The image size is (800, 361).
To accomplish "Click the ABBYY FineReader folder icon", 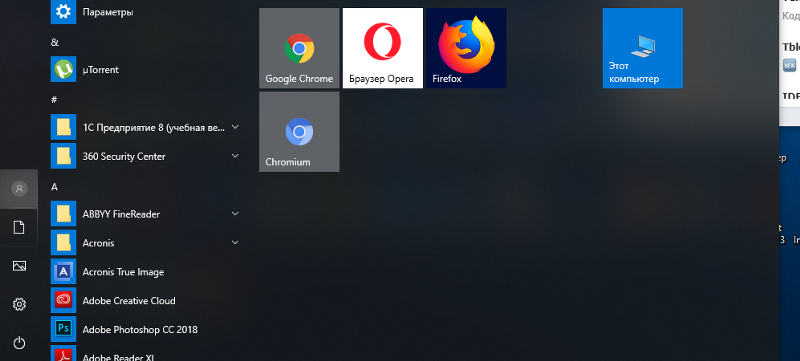I will (63, 214).
